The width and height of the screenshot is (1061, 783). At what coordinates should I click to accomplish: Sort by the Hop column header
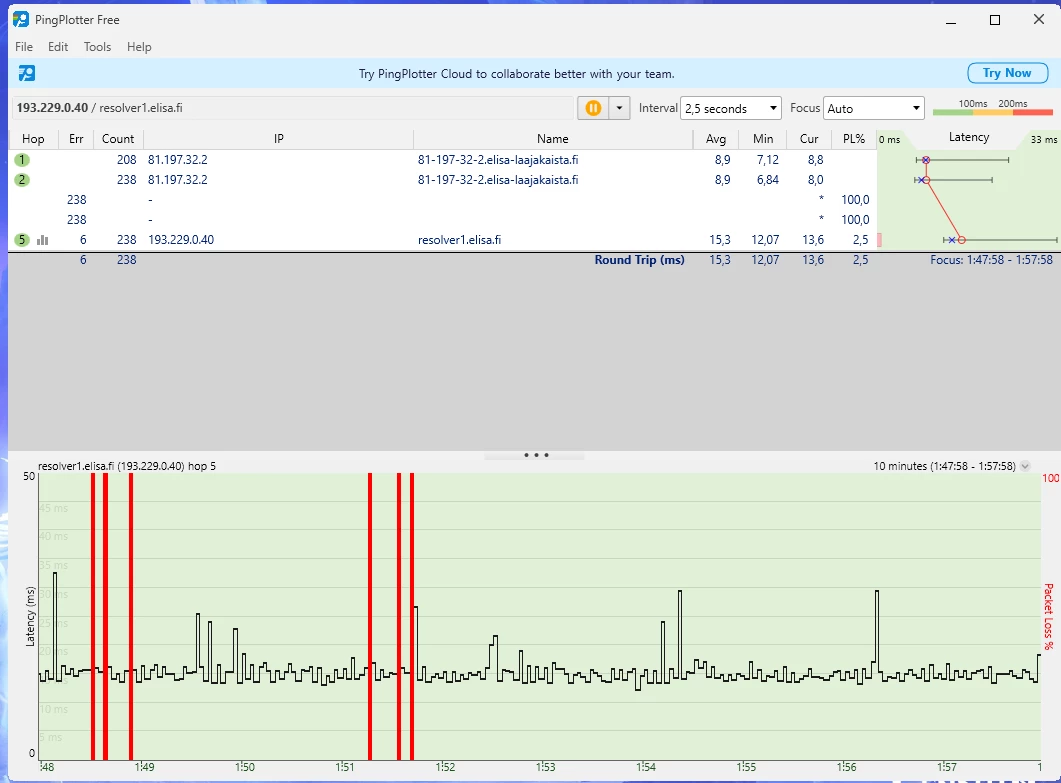[x=33, y=139]
